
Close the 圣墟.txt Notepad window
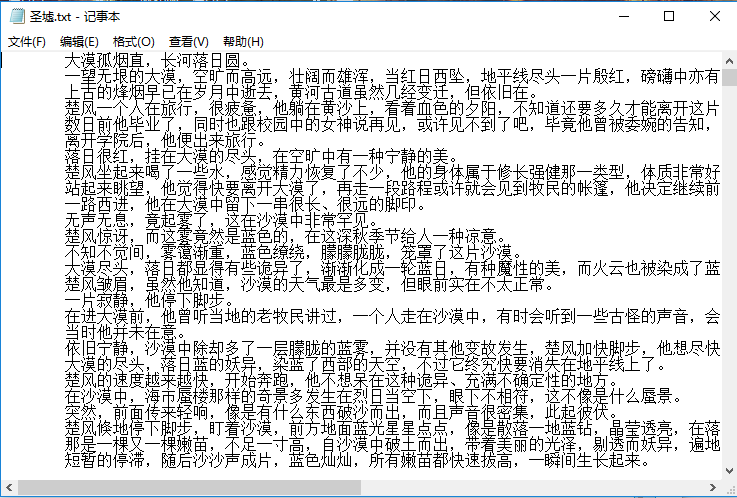(x=714, y=16)
